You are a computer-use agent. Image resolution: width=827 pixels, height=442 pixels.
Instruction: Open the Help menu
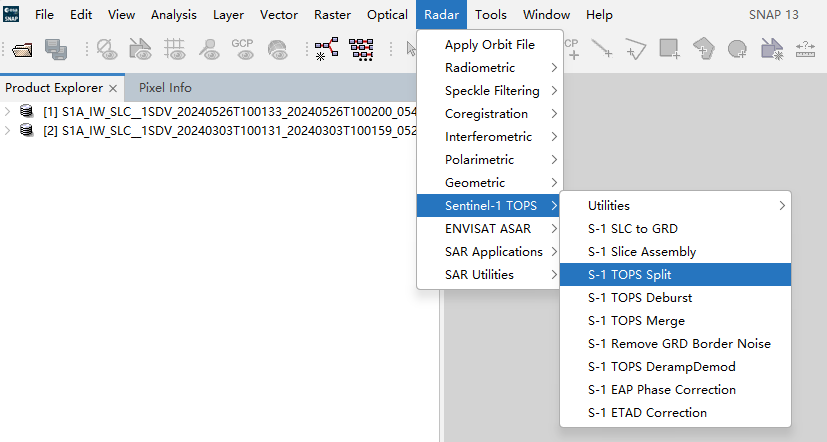pos(599,14)
